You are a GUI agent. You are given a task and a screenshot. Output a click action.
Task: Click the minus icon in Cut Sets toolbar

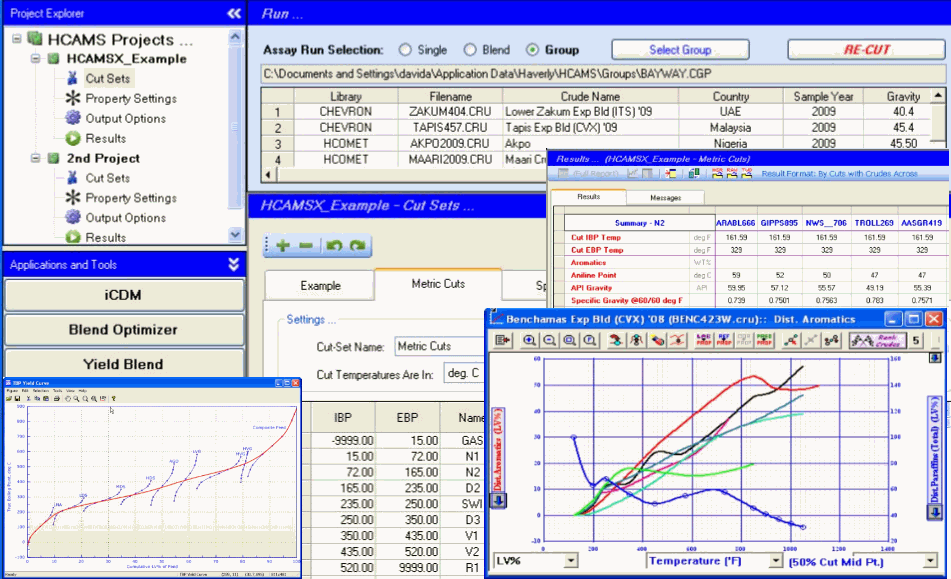[306, 246]
